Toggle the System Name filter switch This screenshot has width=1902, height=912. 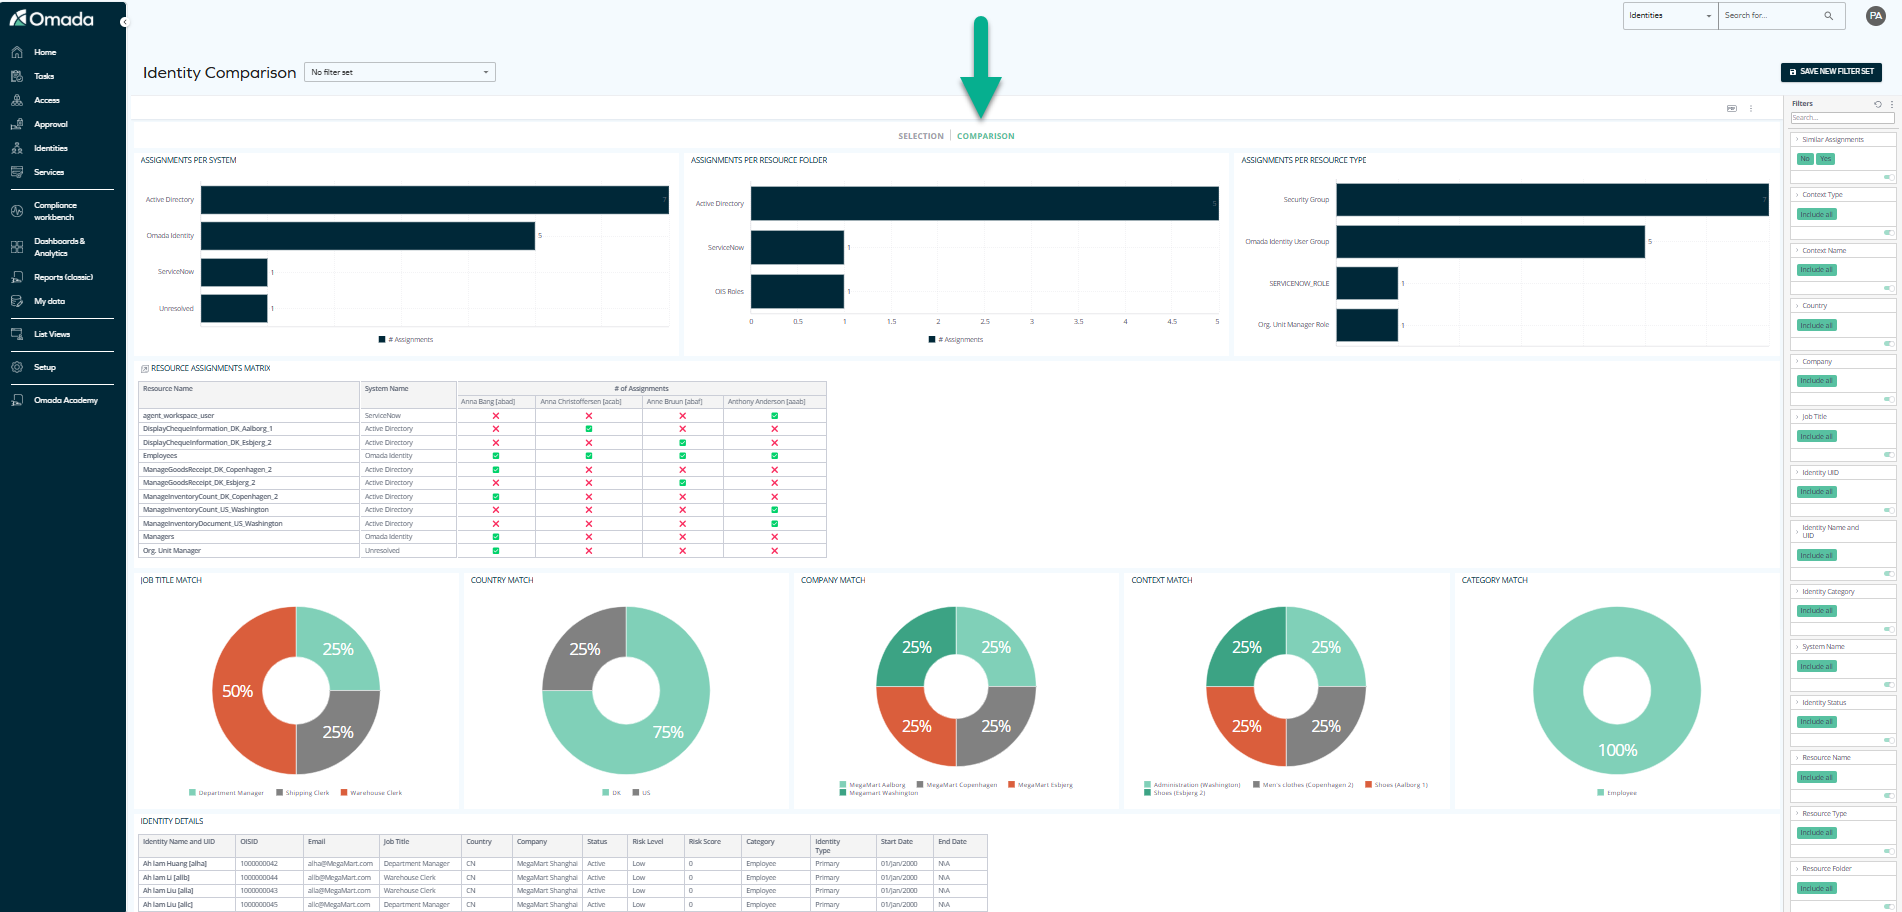tap(1889, 684)
